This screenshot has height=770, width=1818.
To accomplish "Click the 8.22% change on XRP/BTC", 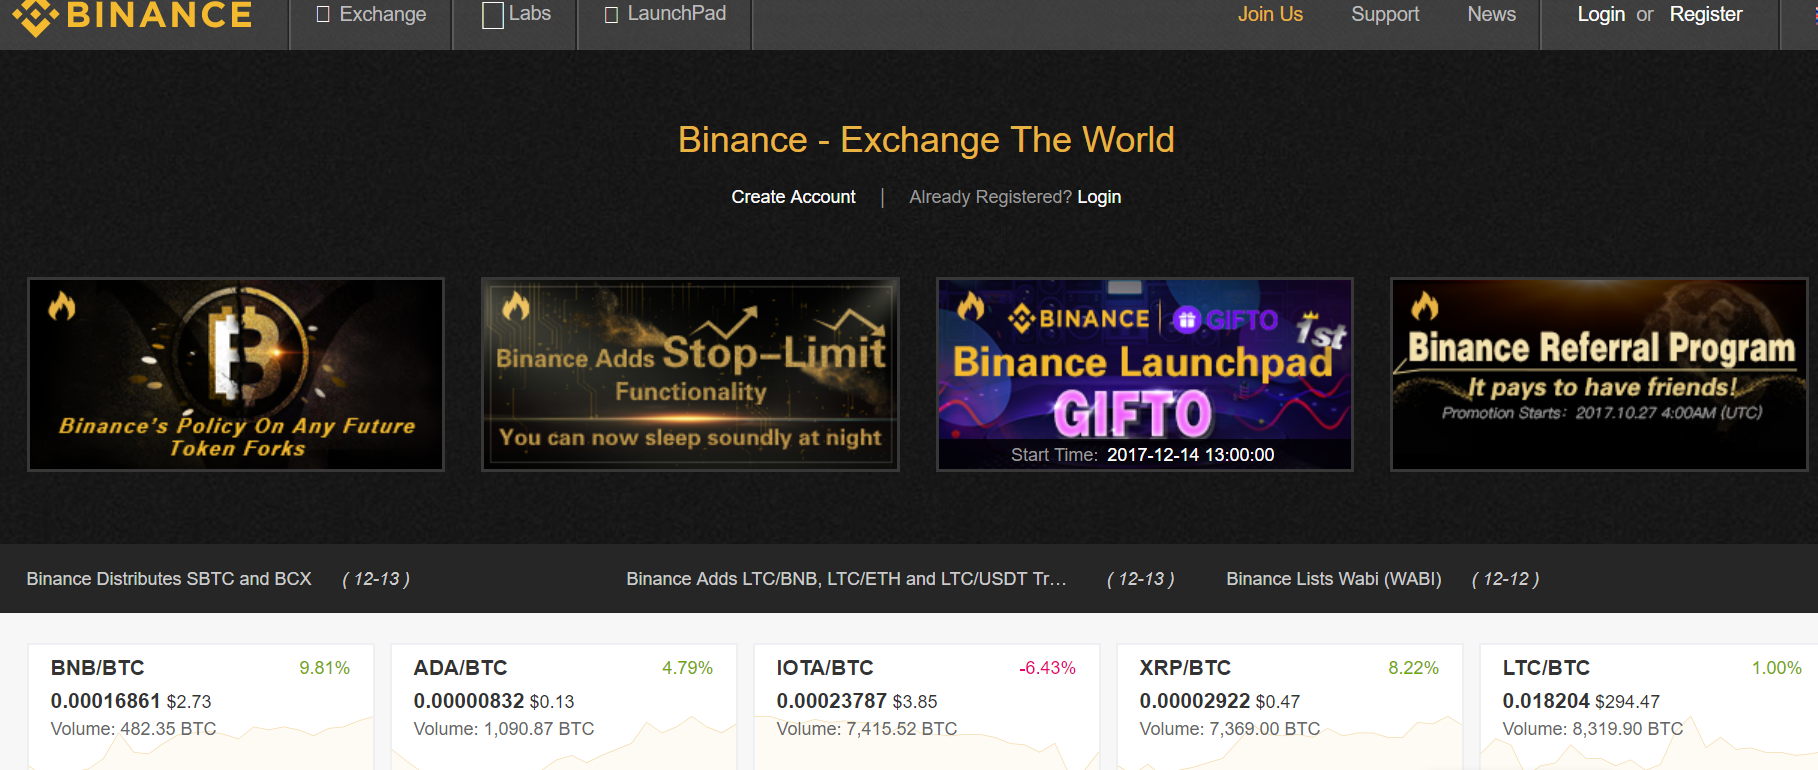I will tap(1414, 668).
